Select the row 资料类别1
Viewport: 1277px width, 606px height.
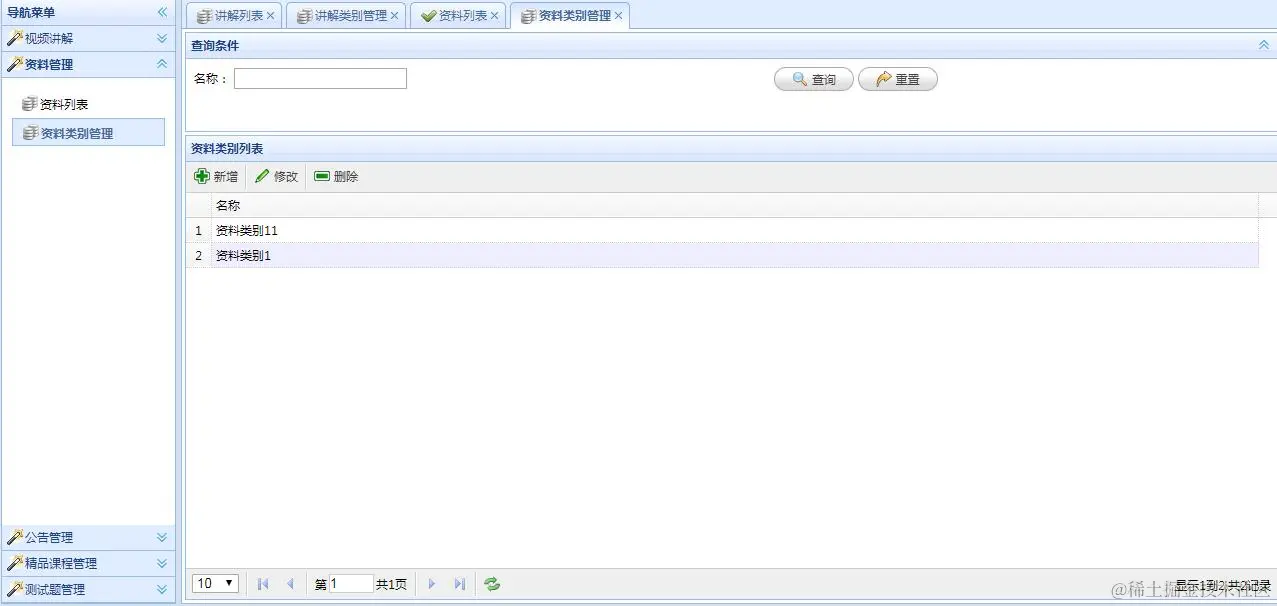click(722, 256)
